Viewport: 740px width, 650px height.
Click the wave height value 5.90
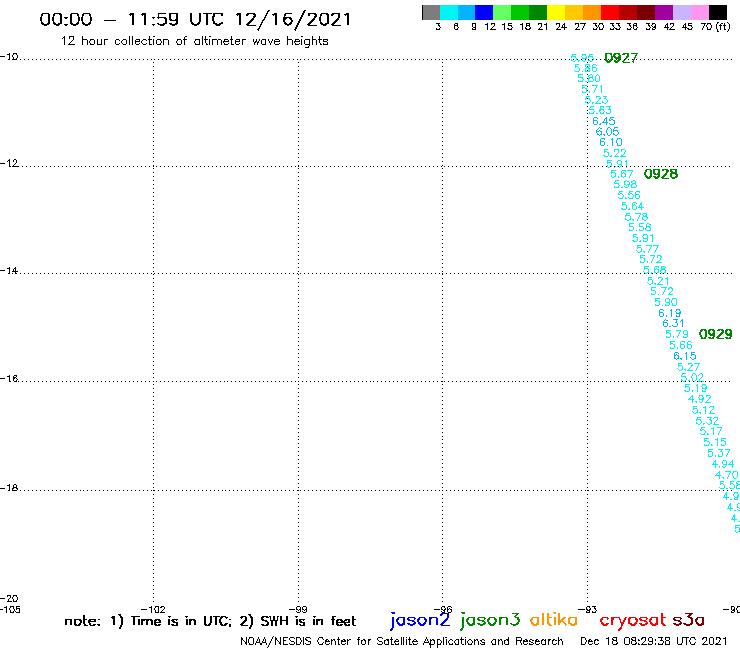click(x=665, y=302)
